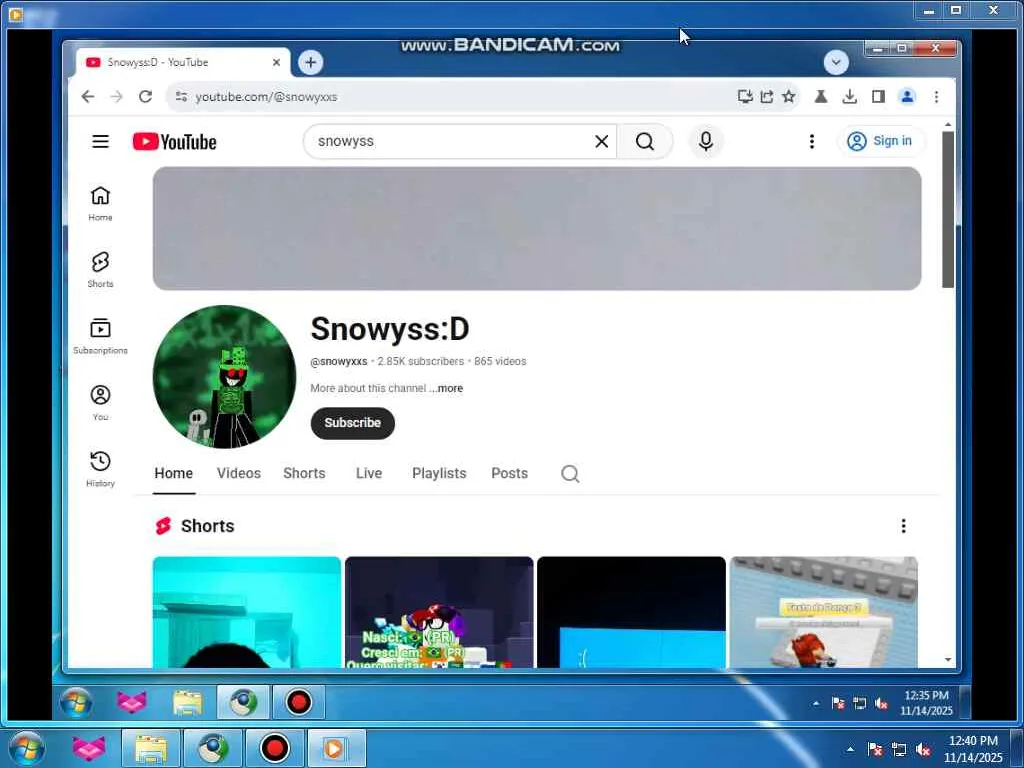Clear the search box with the X

tap(601, 141)
